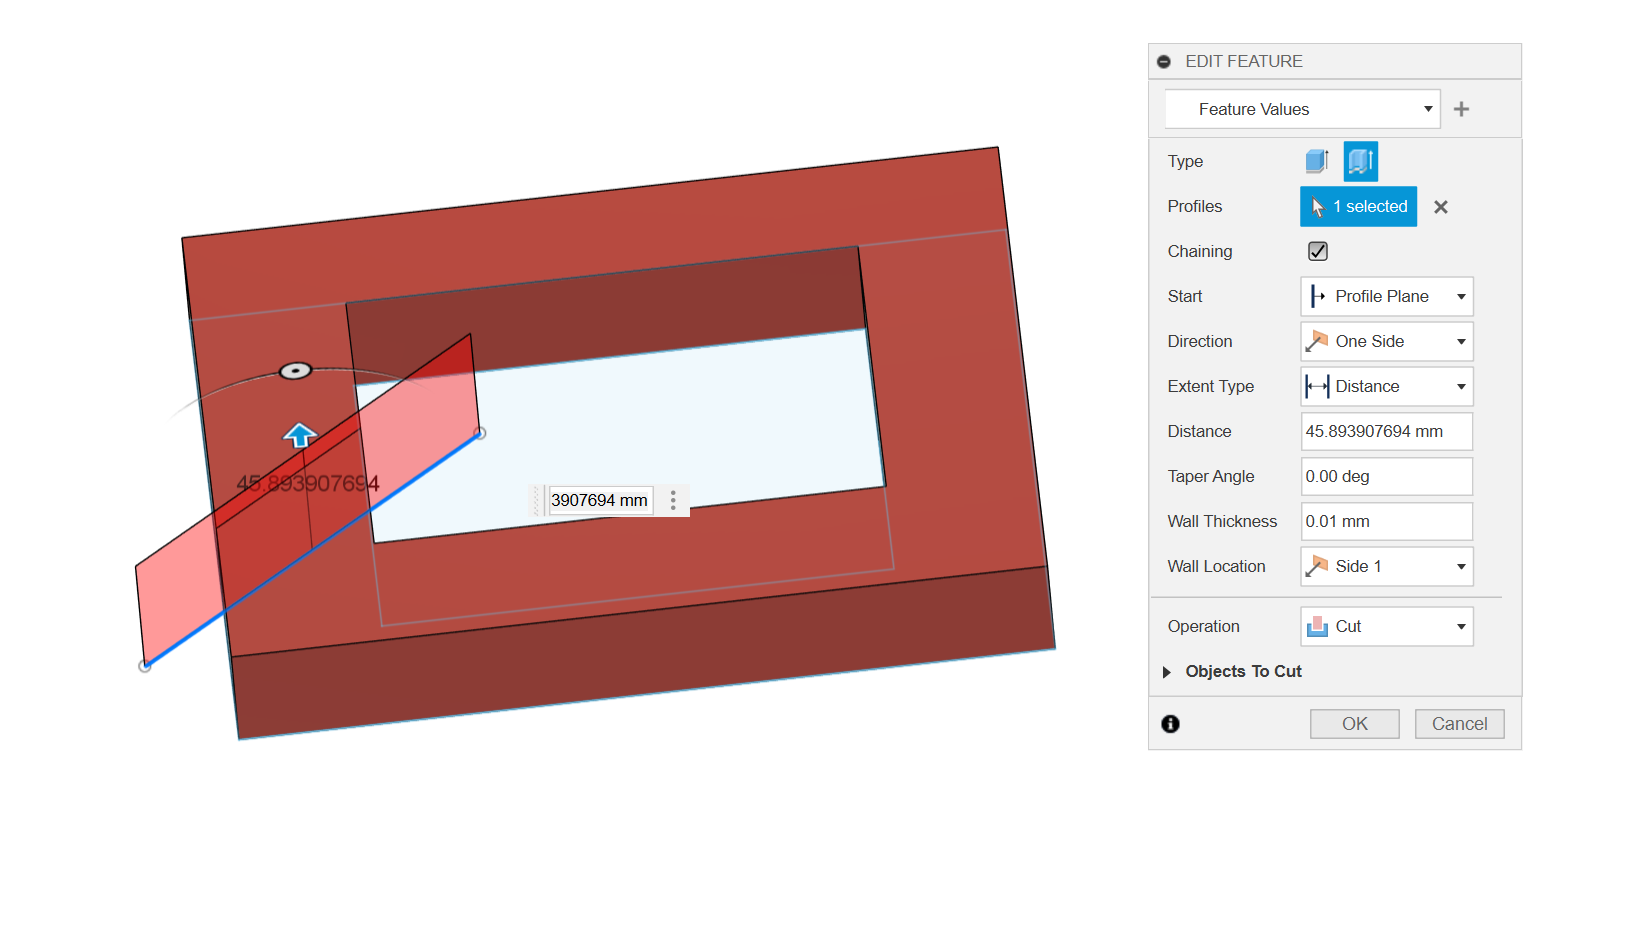
Task: Collapse the Edit Feature dialog header
Action: [1163, 61]
